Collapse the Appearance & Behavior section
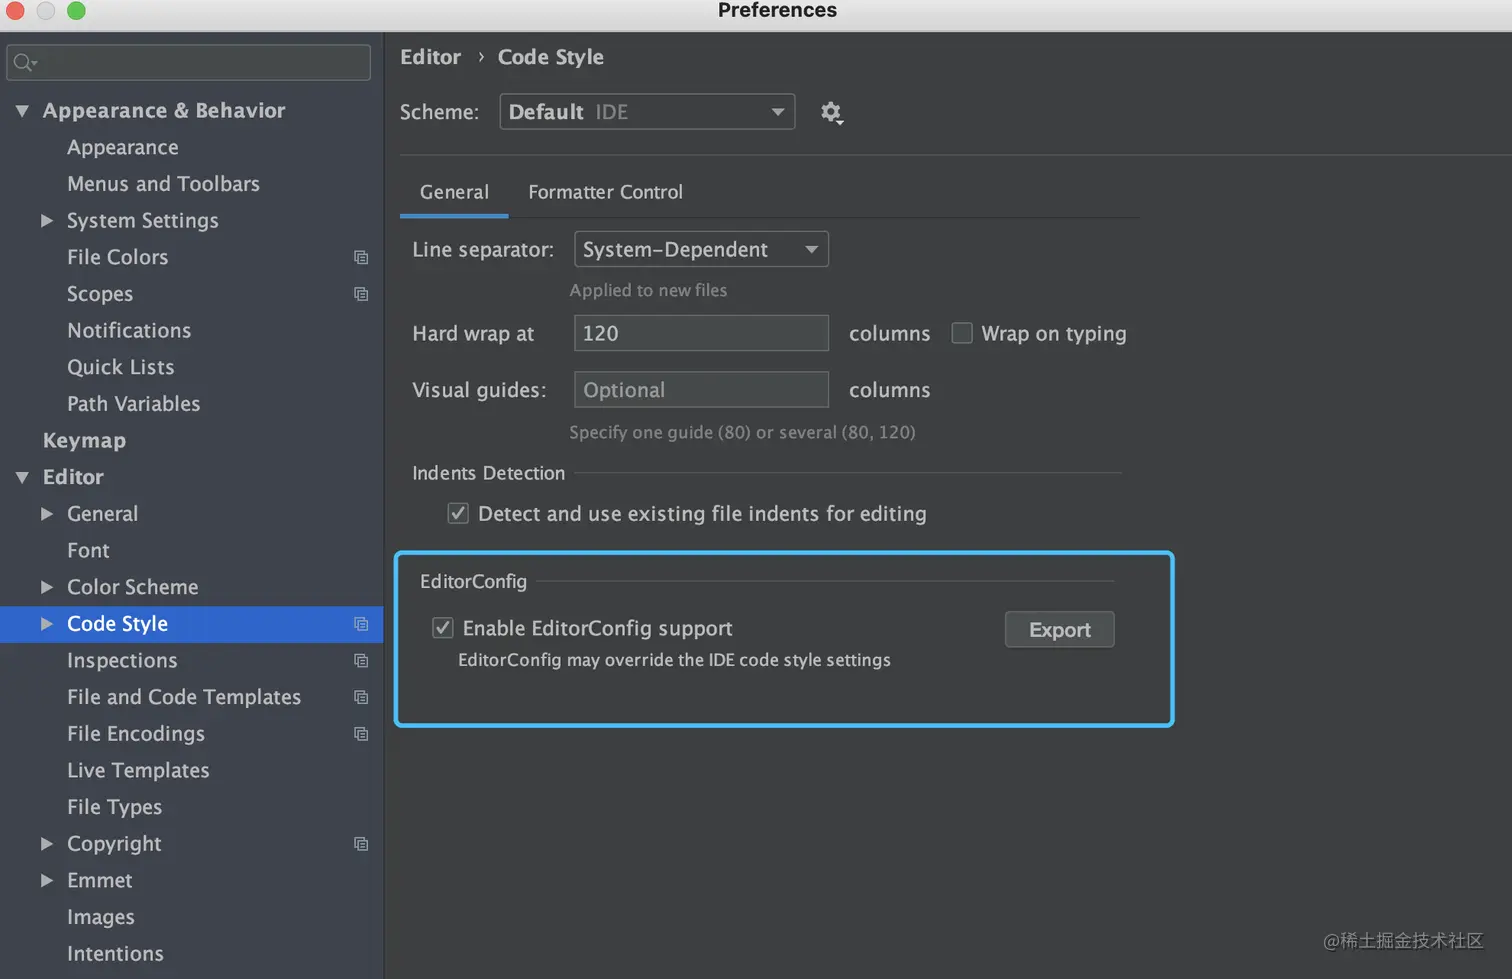 pyautogui.click(x=22, y=111)
